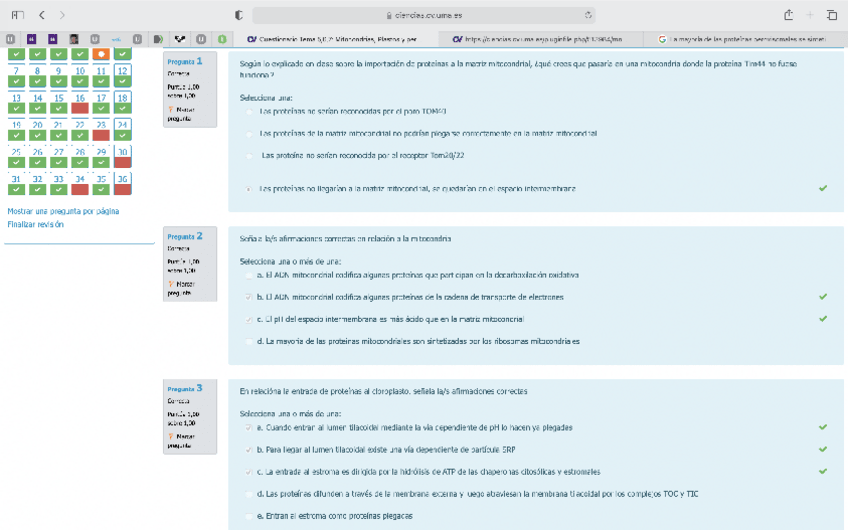Open the tab overview icon
The height and width of the screenshot is (530, 848).
click(x=832, y=15)
